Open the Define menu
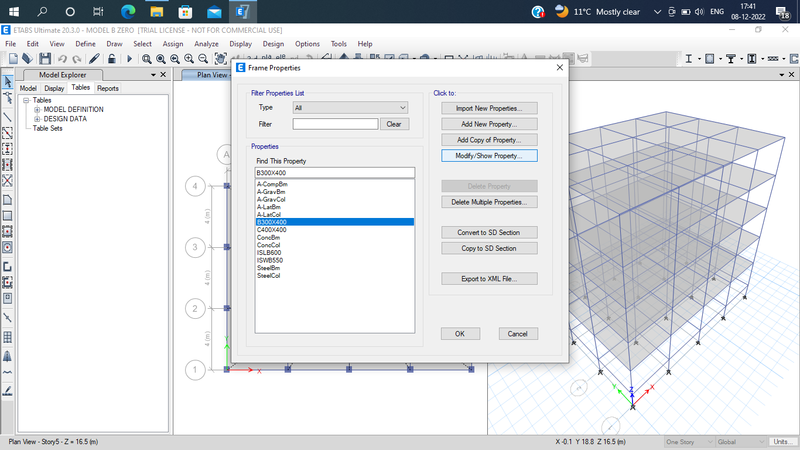 click(85, 44)
